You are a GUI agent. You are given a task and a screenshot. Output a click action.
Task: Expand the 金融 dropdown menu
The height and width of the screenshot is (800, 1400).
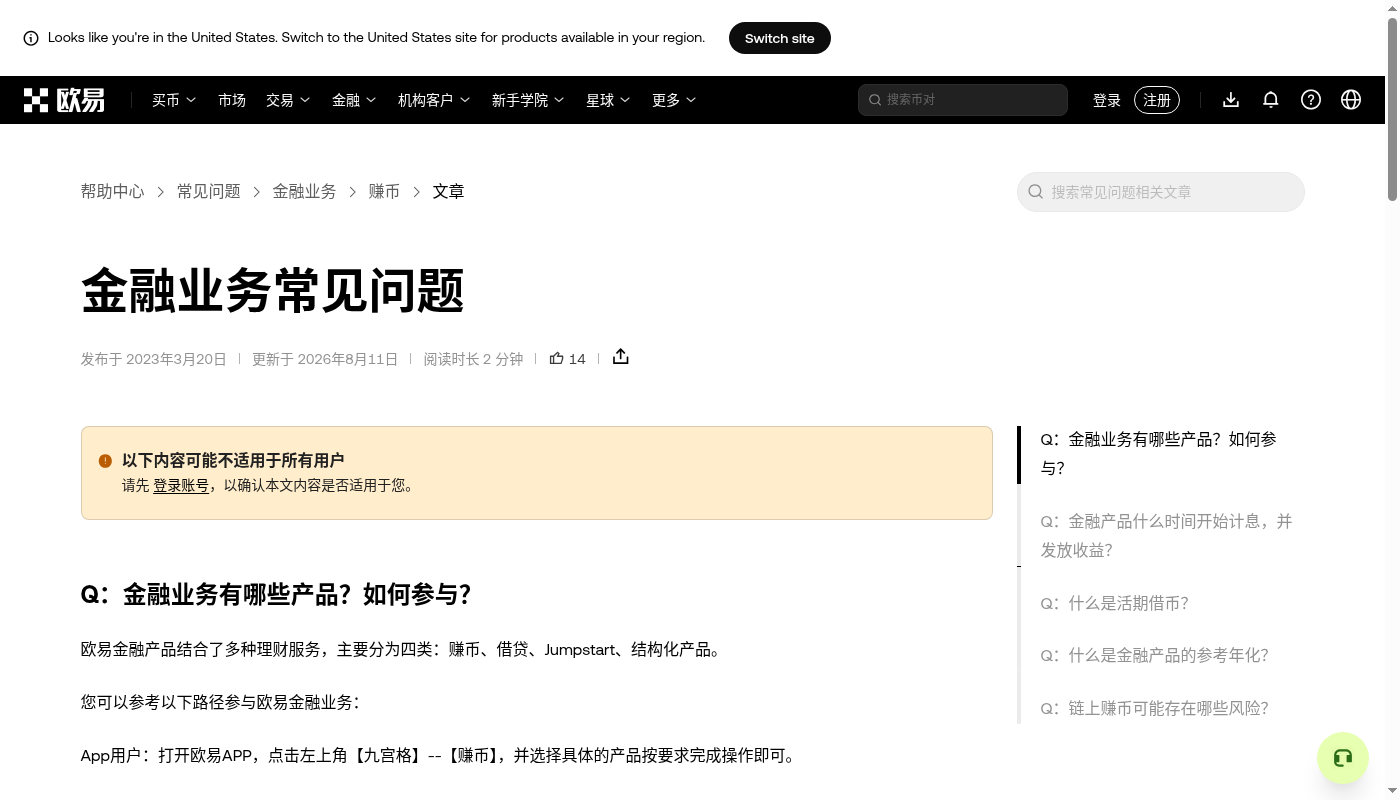click(354, 100)
